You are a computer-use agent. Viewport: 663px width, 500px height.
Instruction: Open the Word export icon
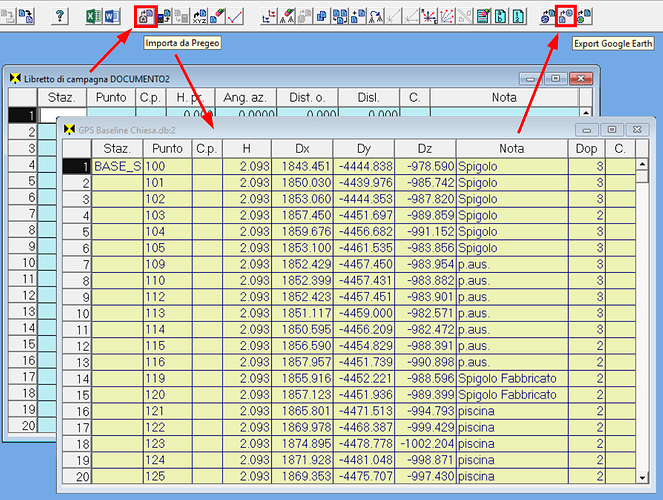pos(112,17)
